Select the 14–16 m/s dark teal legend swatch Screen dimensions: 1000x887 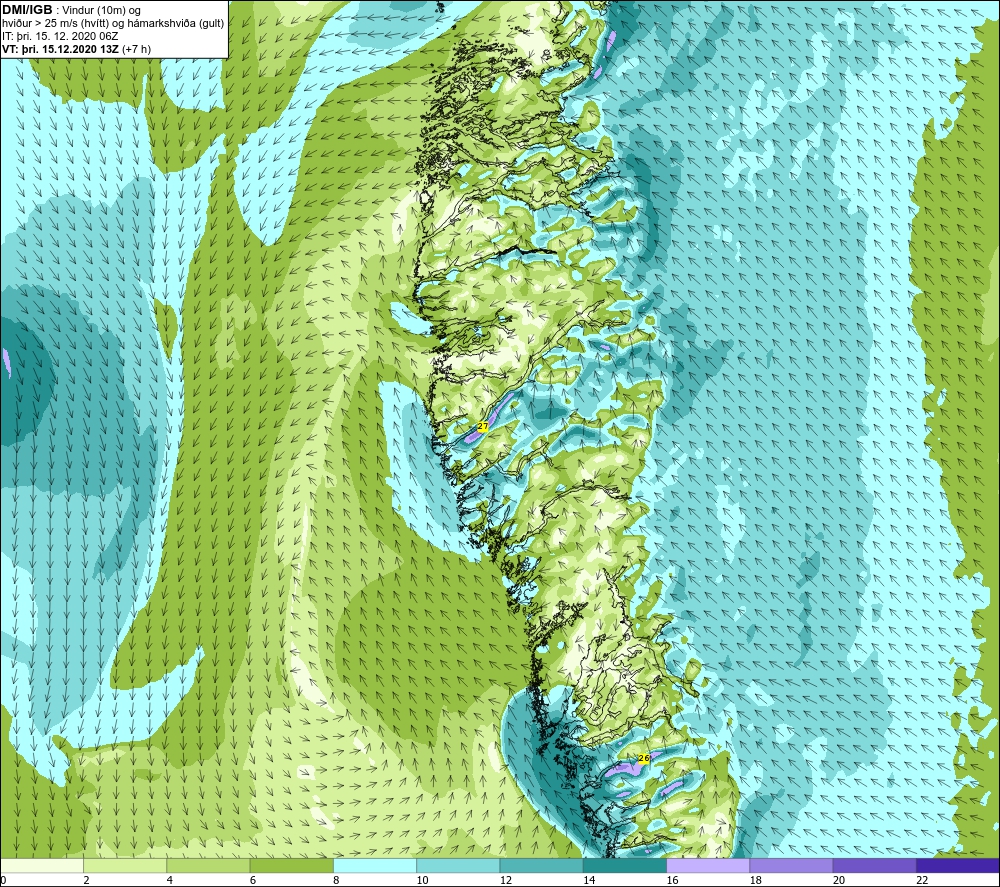click(625, 865)
